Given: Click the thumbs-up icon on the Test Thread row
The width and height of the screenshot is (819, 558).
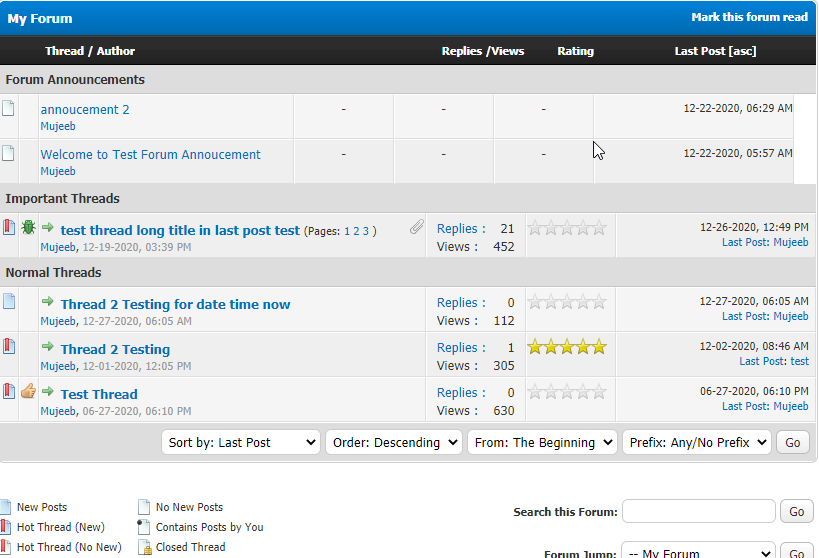Looking at the screenshot, I should (x=28, y=391).
